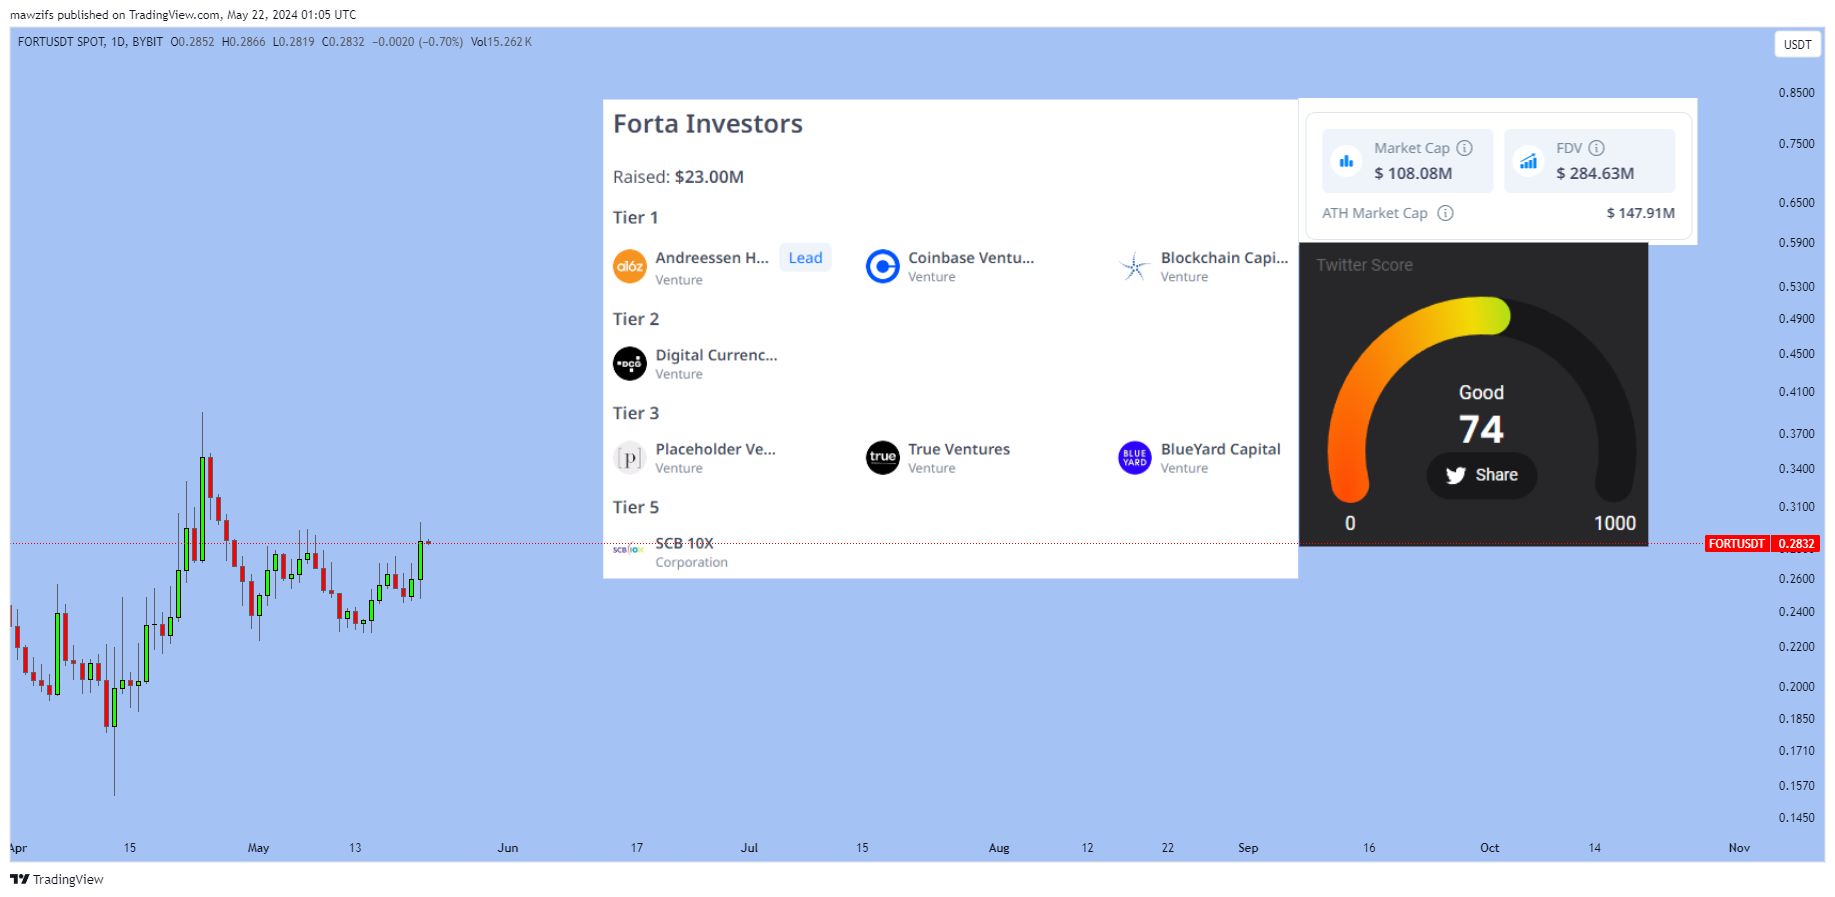Viewport: 1835px width, 897px height.
Task: Click the Jun label on time axis
Action: click(508, 848)
